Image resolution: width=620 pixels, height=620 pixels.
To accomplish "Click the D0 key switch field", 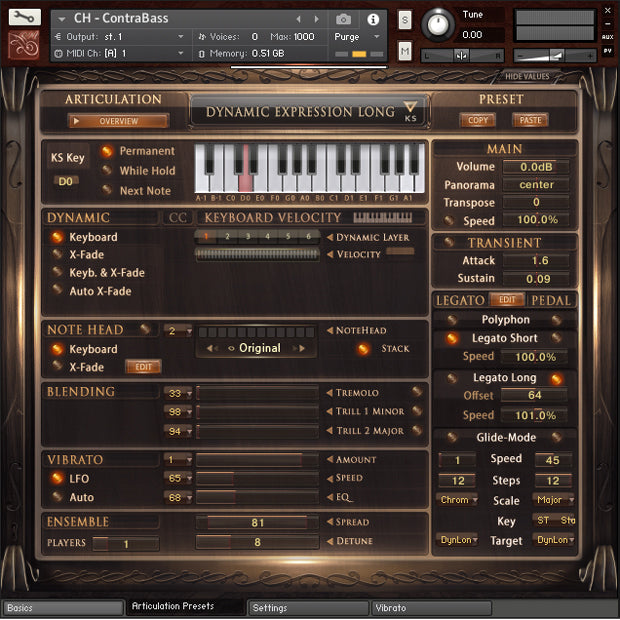I will click(67, 181).
